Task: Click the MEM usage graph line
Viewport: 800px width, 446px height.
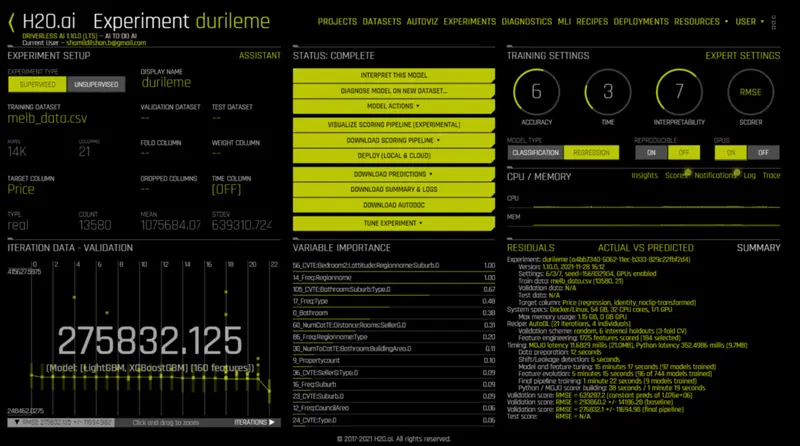Action: [657, 225]
